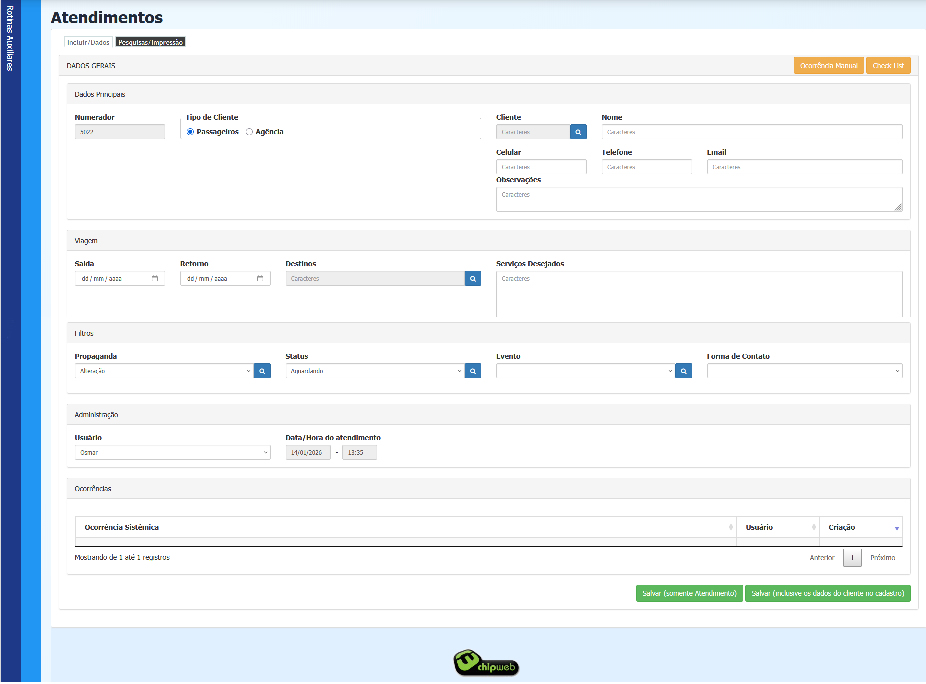Click into the Observações text area

pos(699,199)
